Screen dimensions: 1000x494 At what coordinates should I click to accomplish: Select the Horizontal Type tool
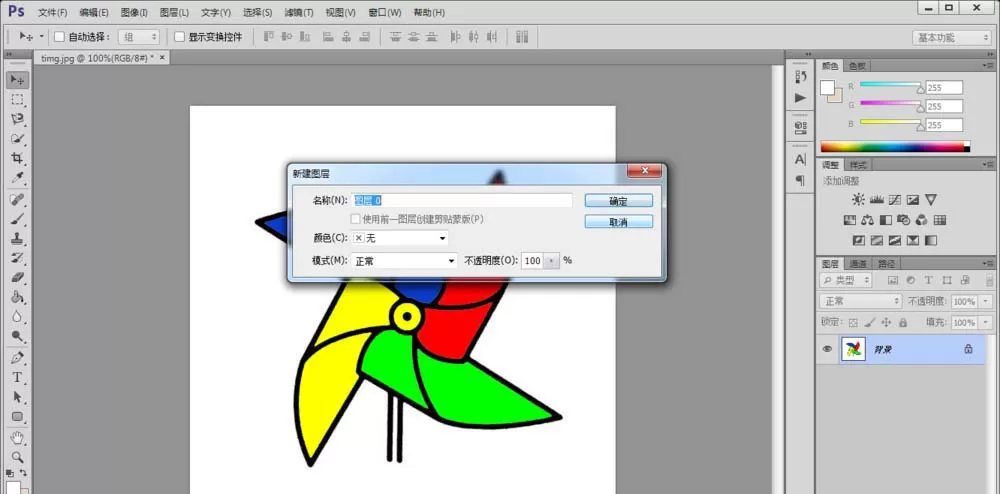pyautogui.click(x=17, y=377)
